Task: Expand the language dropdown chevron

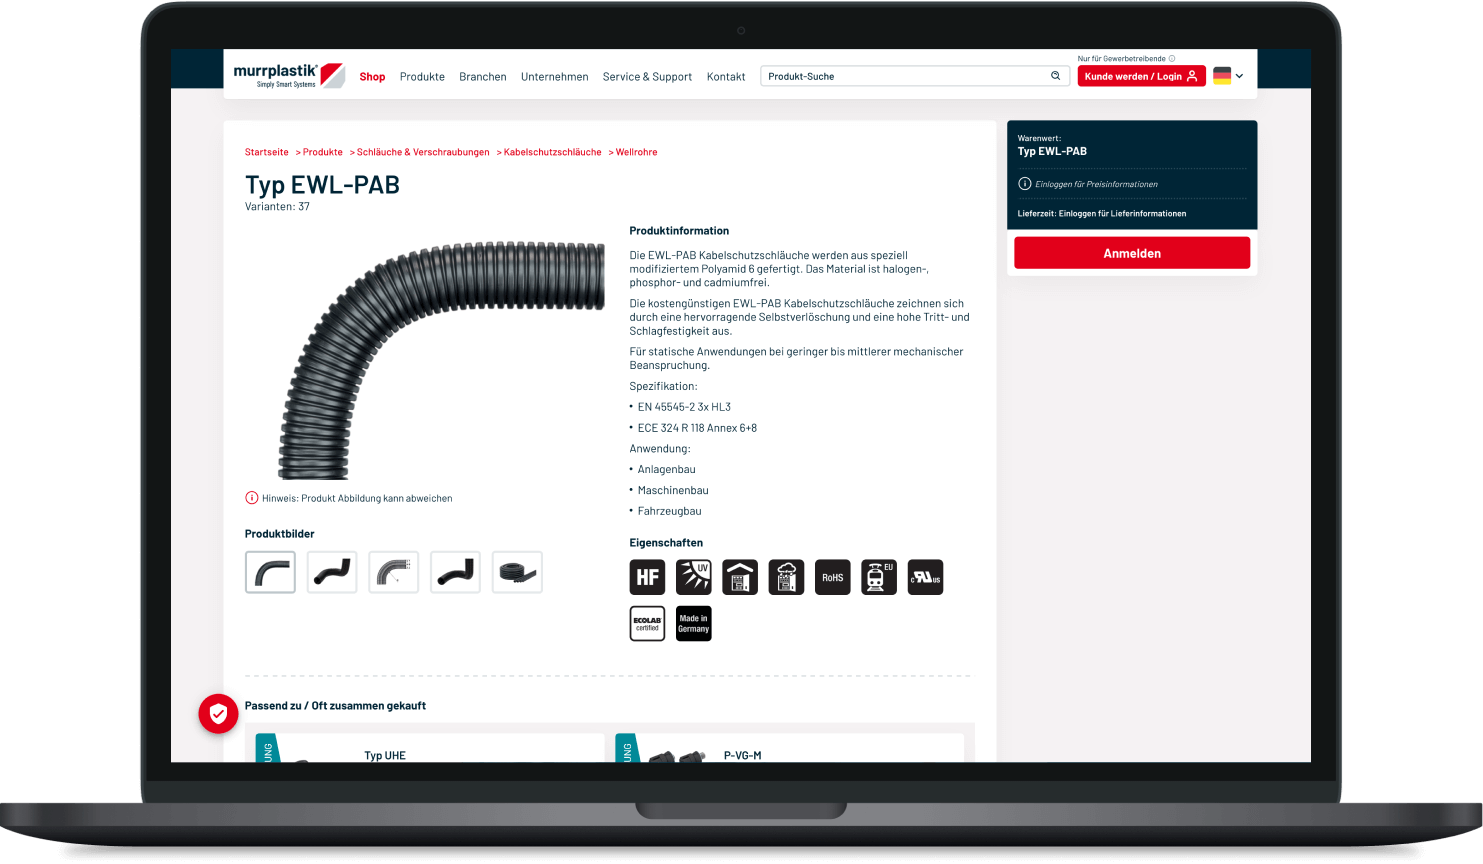Action: (x=1240, y=76)
